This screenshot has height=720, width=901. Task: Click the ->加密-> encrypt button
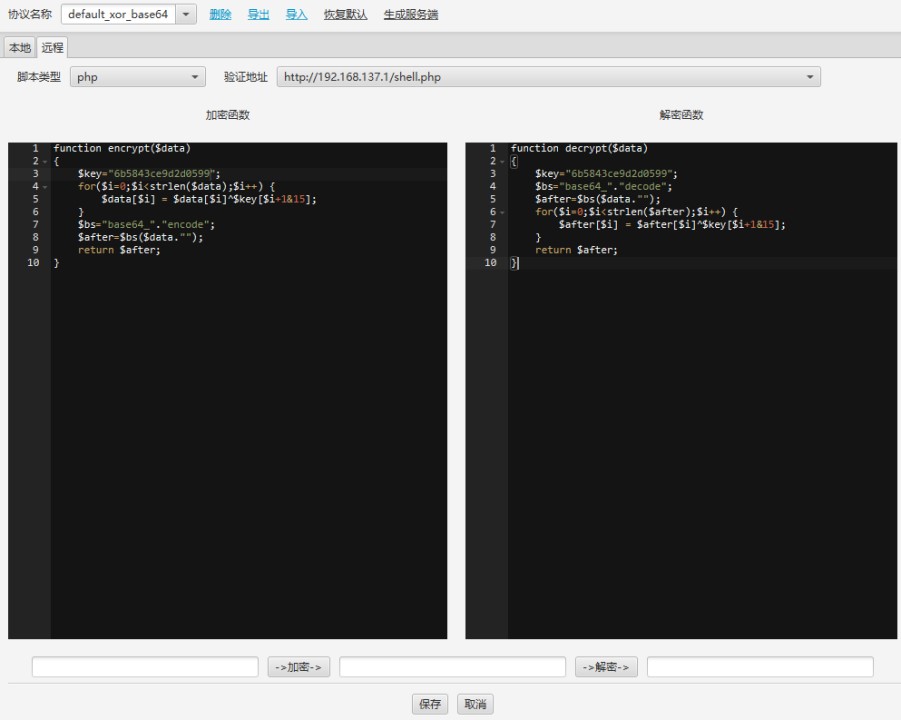point(299,667)
